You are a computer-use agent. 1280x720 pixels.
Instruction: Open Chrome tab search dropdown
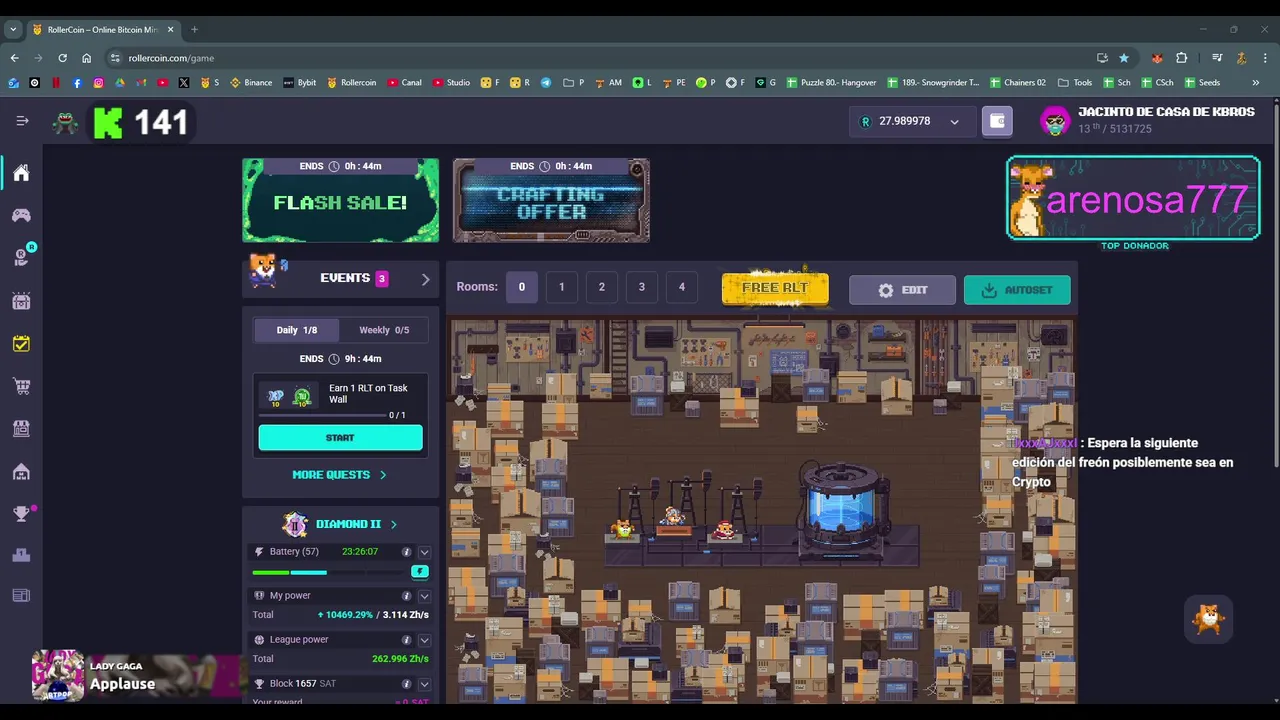point(13,29)
